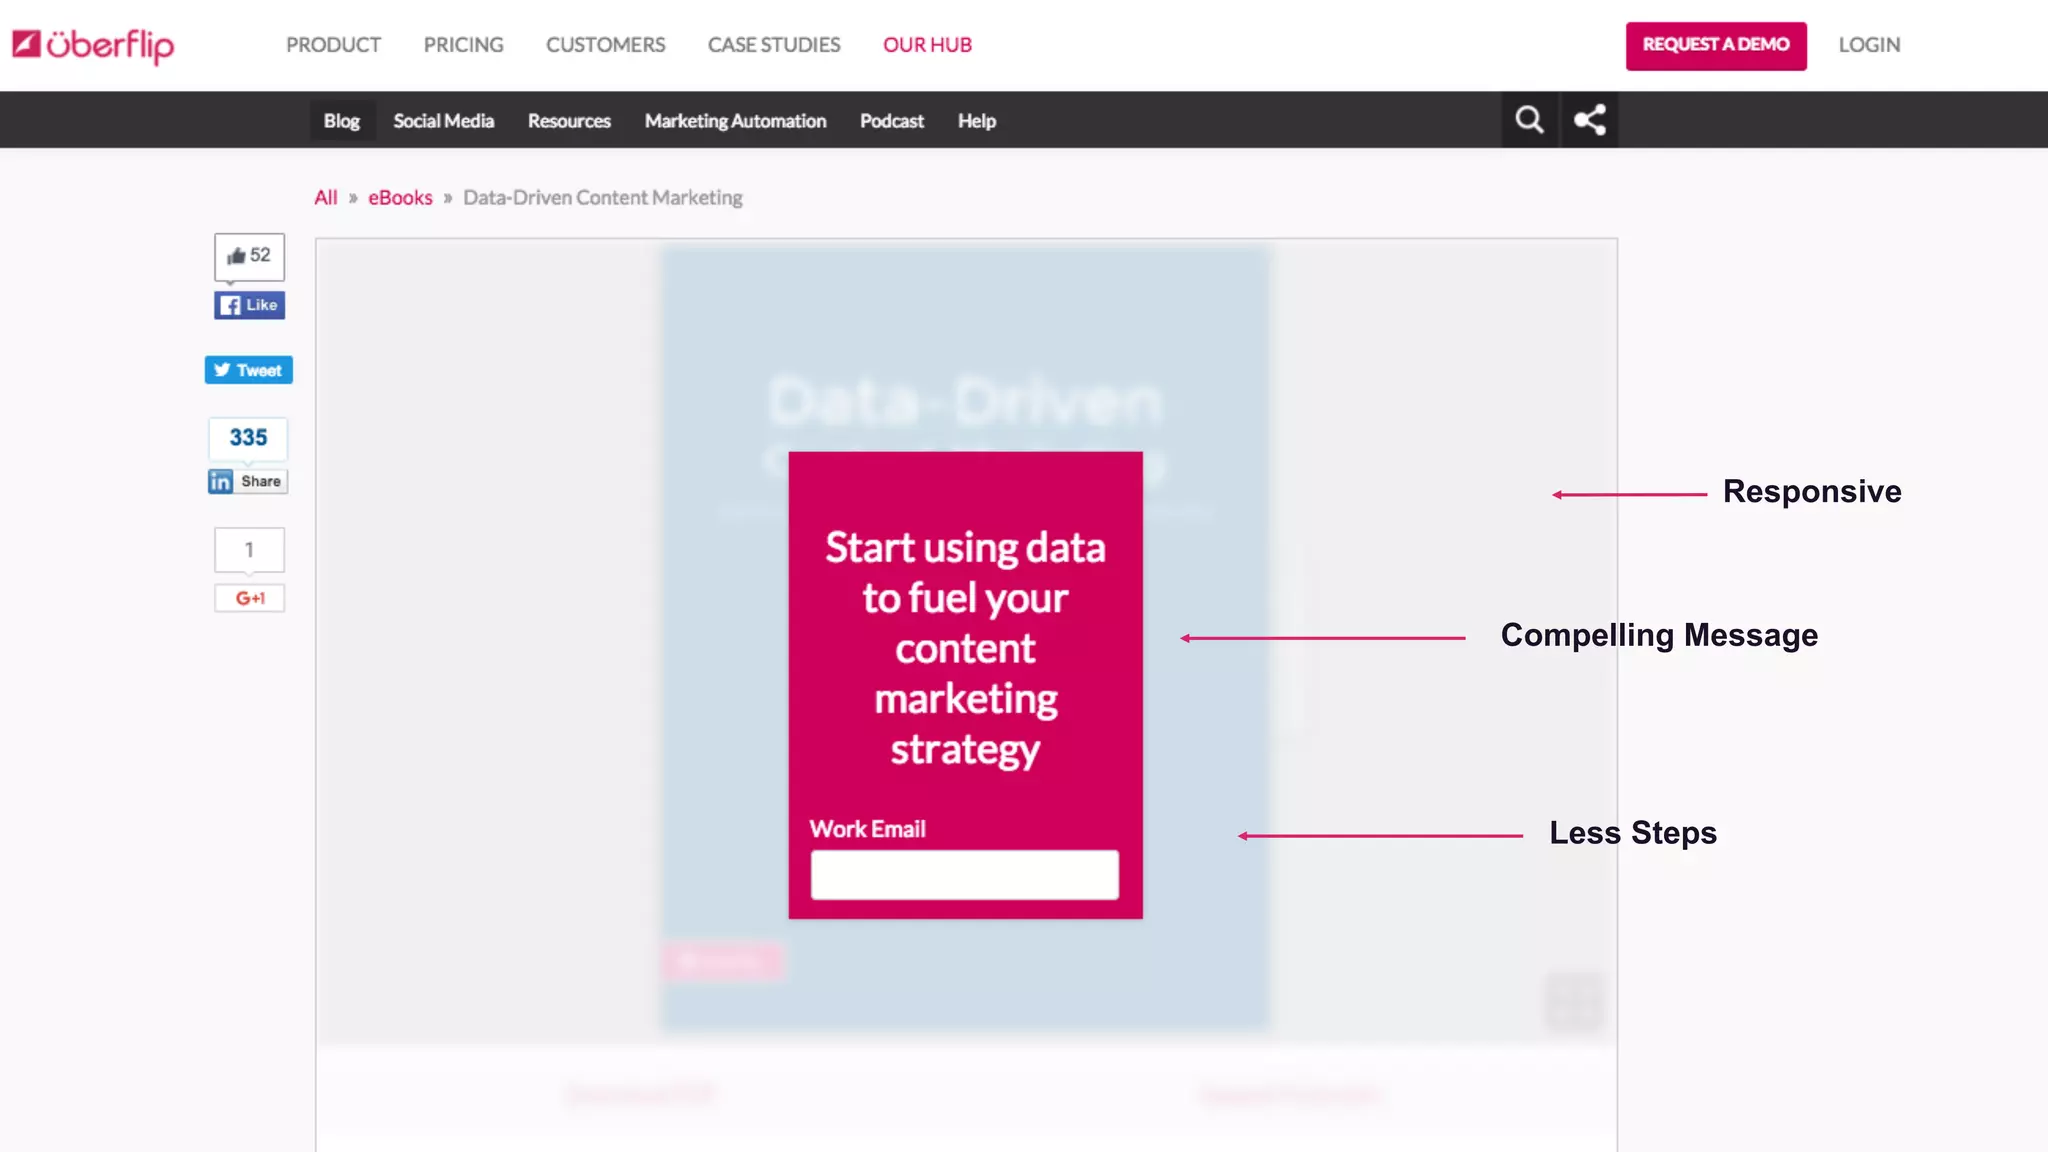Click the Twitter Tweet button
2048x1152 pixels.
(x=249, y=370)
